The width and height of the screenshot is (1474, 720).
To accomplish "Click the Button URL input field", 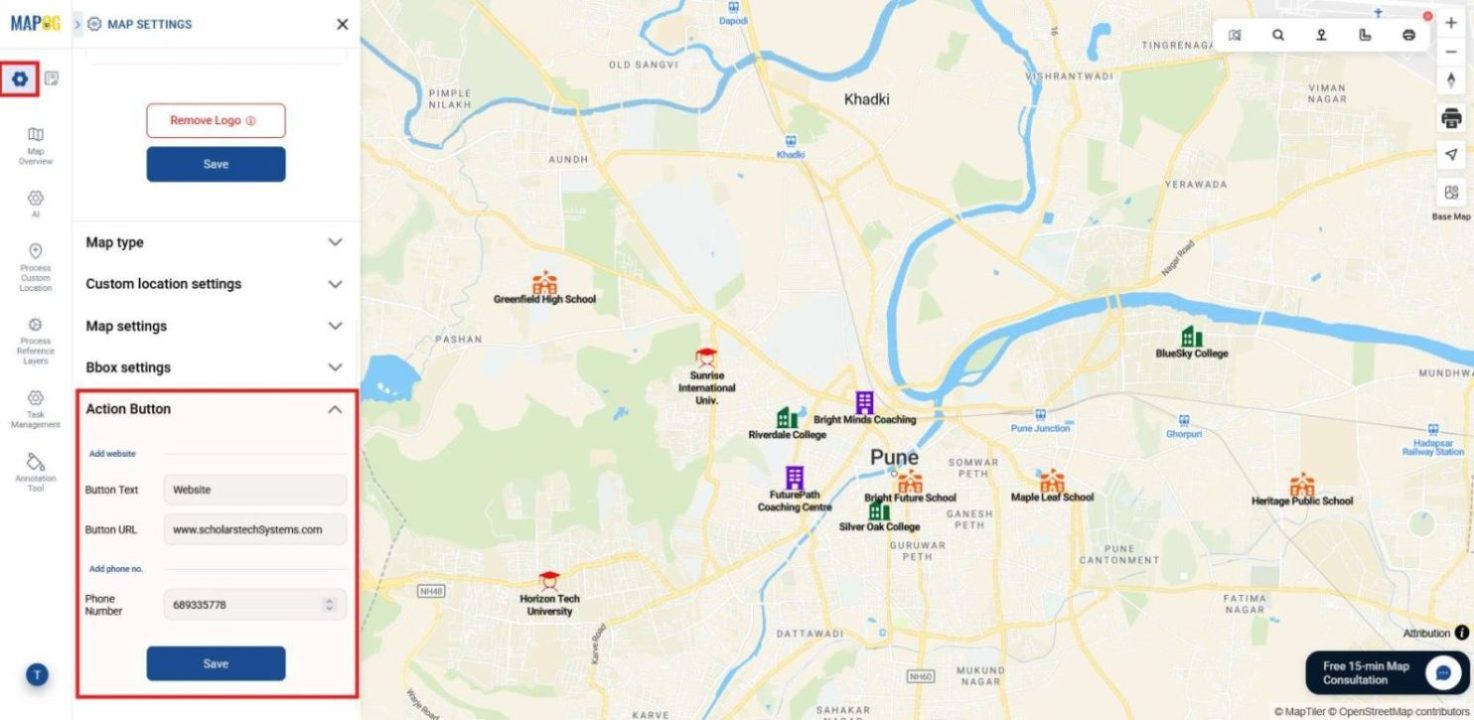I will (x=255, y=530).
